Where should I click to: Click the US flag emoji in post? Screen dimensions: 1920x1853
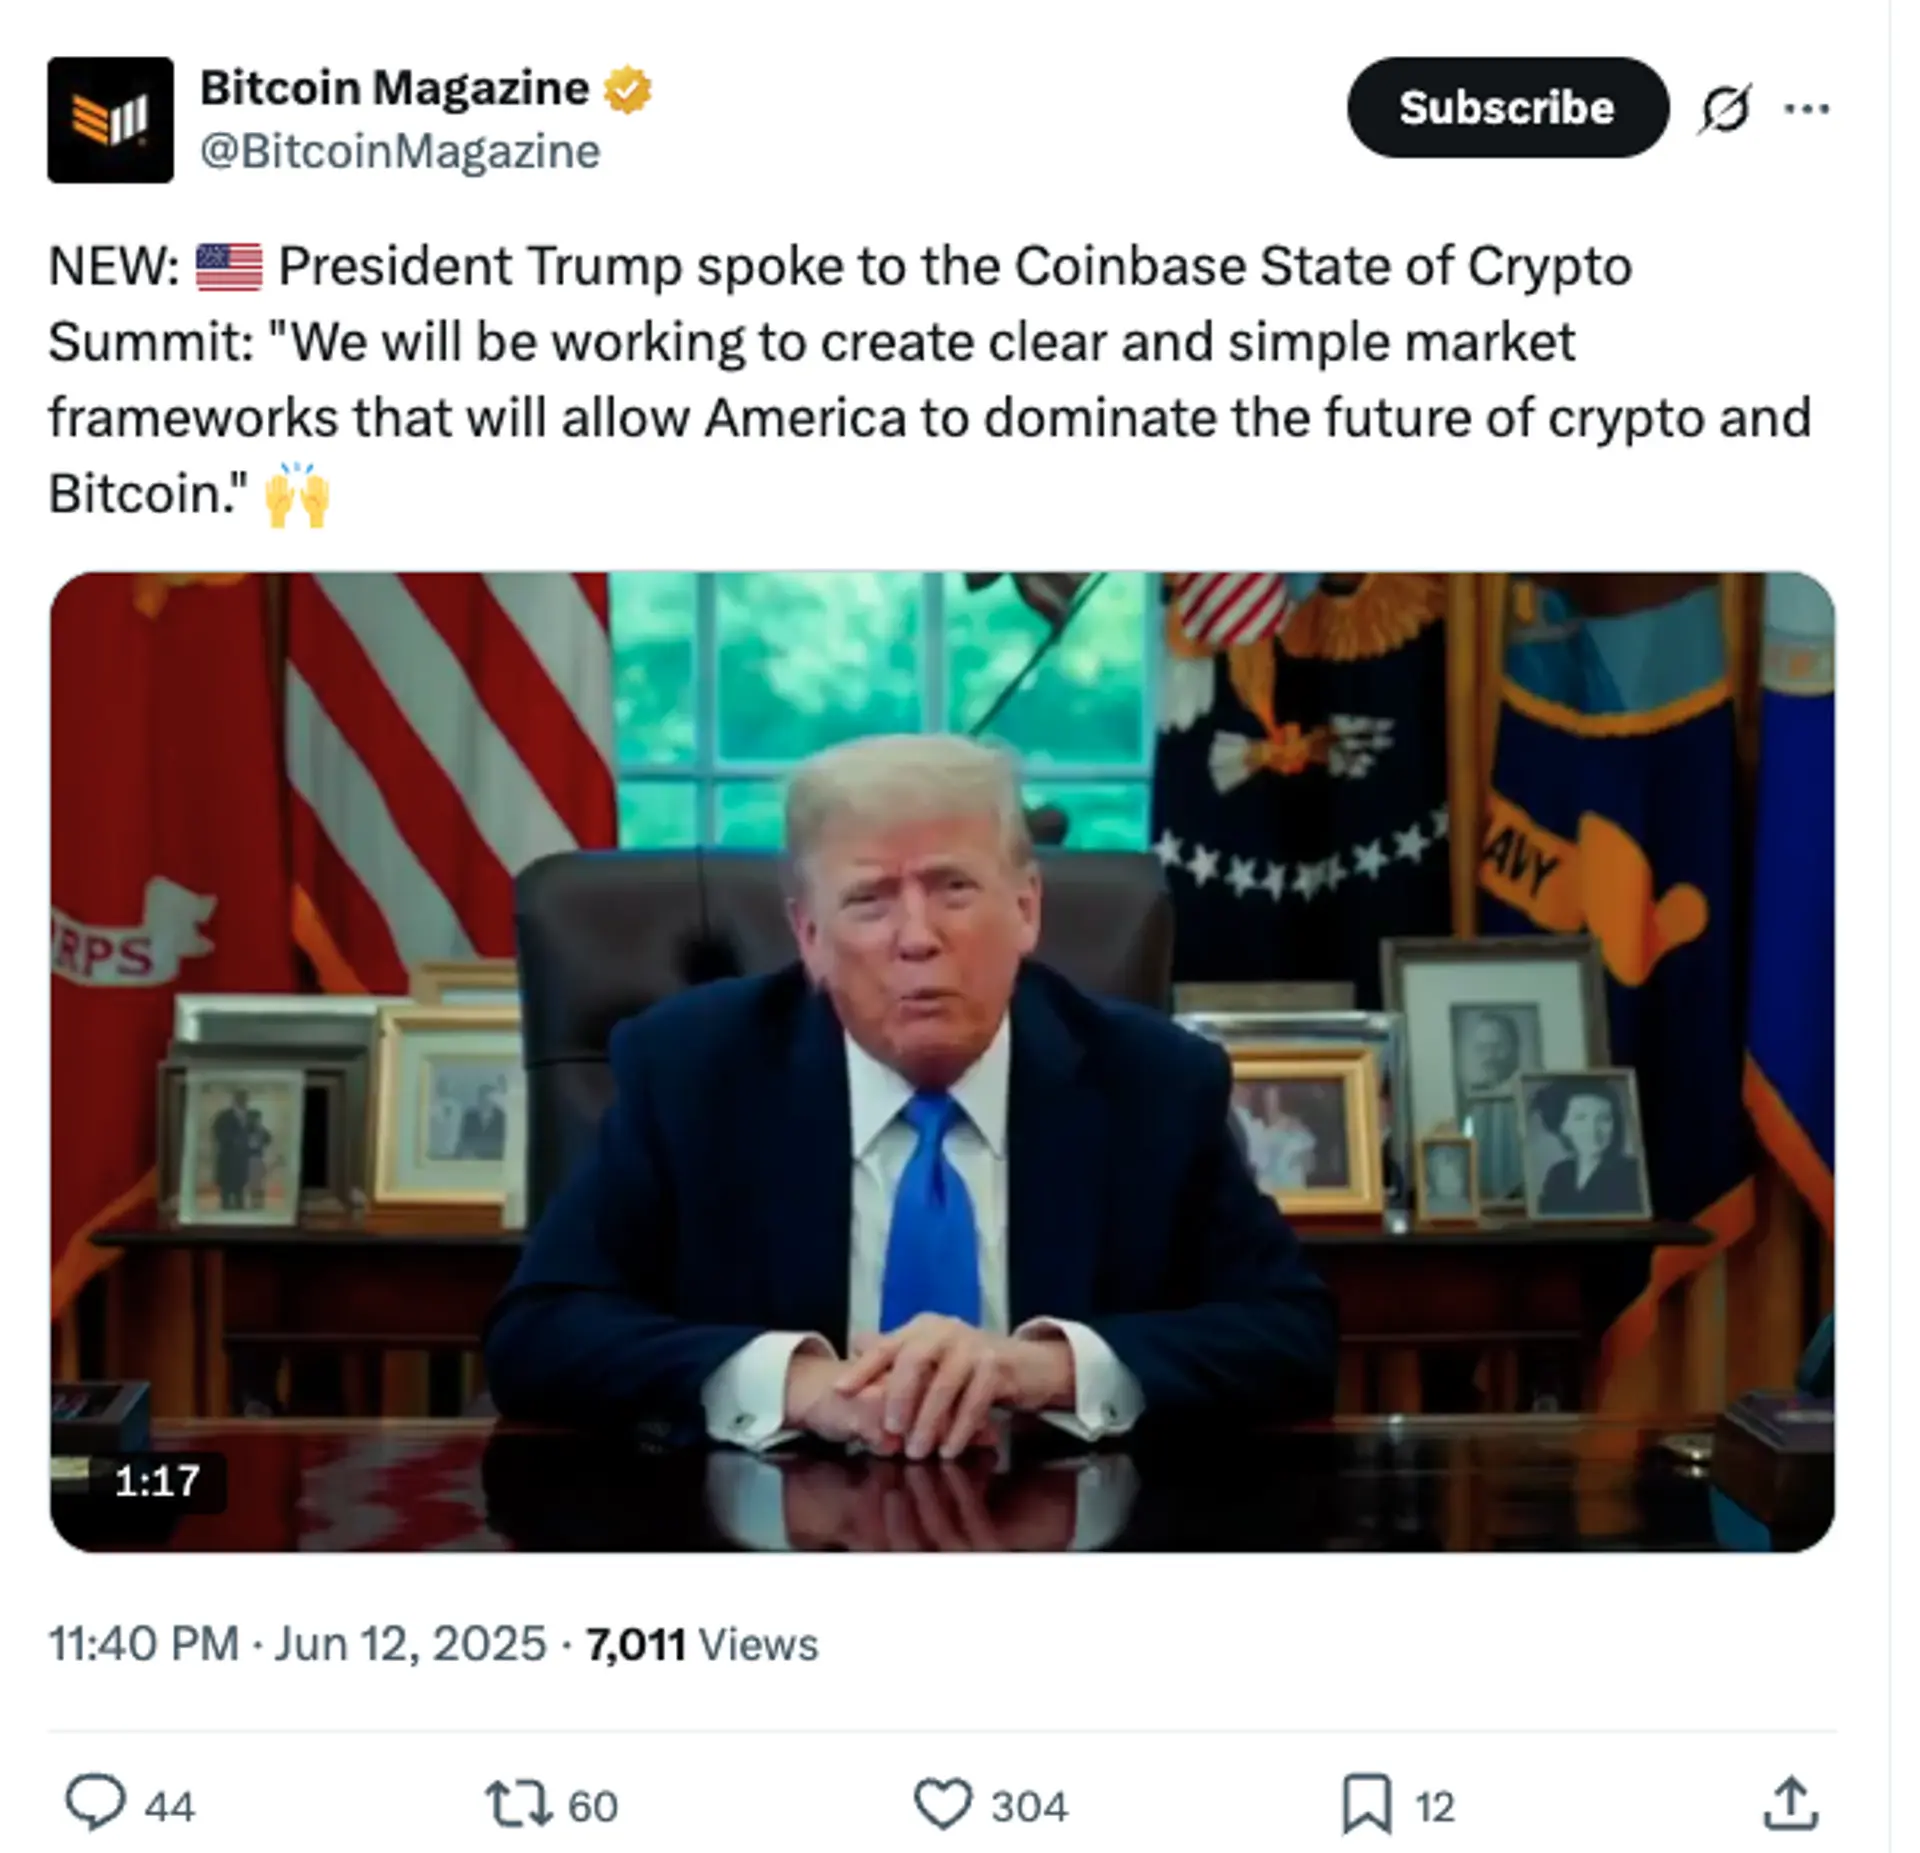click(229, 267)
